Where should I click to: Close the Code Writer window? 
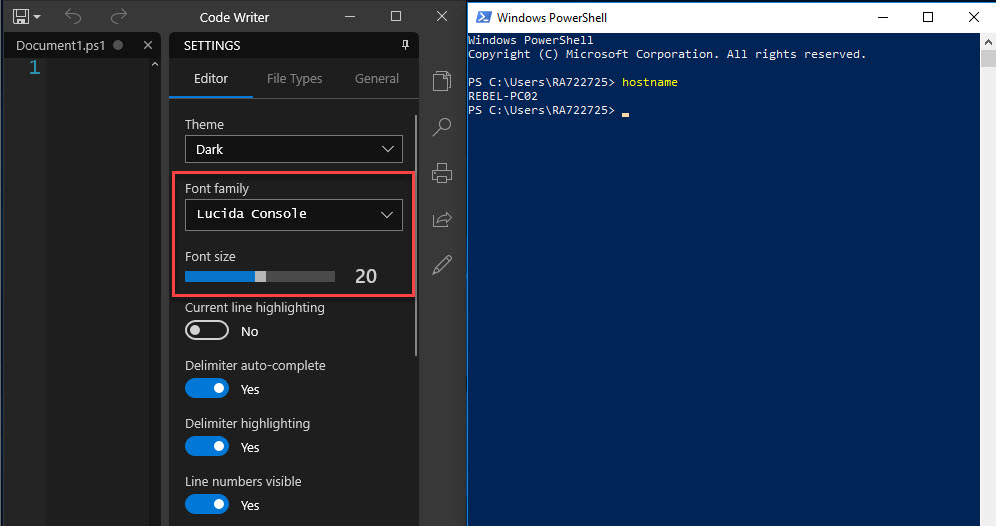click(442, 17)
